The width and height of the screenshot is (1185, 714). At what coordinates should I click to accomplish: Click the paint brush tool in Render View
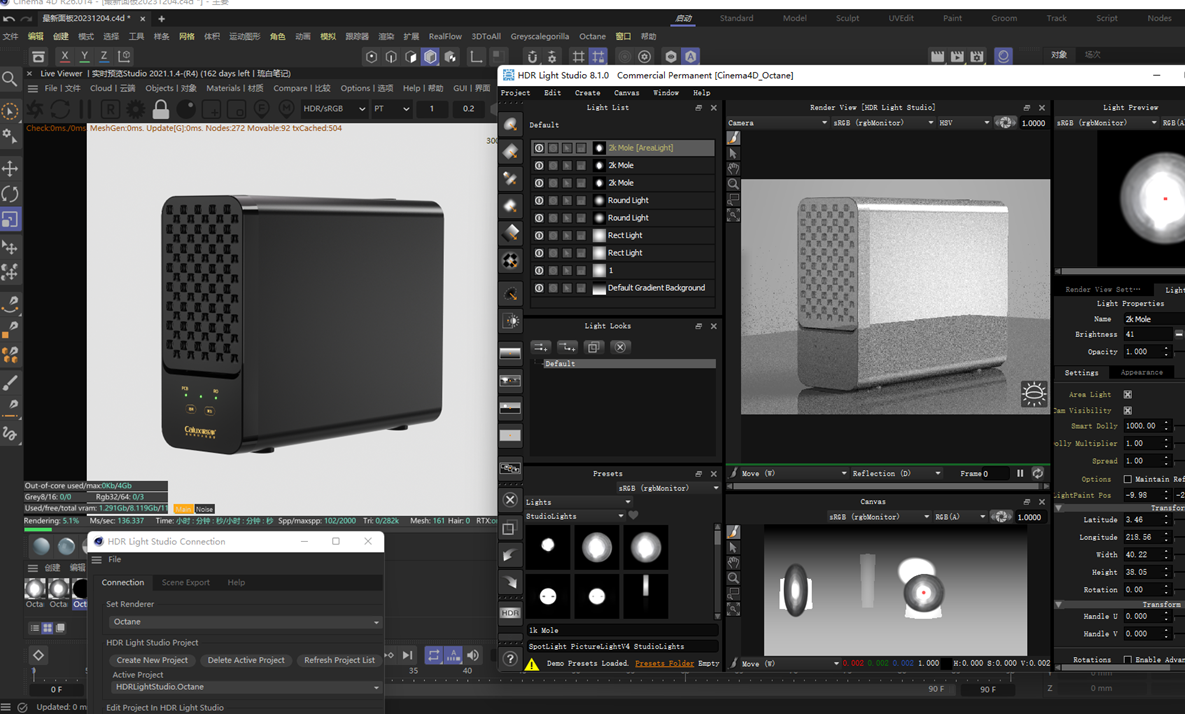[733, 138]
